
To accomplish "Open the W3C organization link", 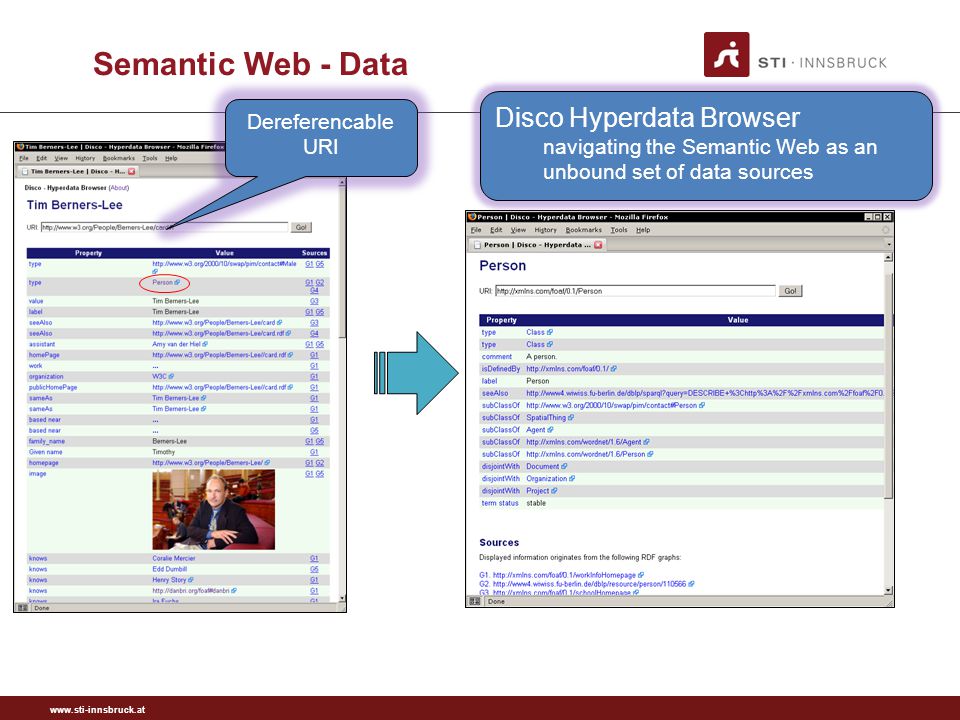I will (159, 377).
